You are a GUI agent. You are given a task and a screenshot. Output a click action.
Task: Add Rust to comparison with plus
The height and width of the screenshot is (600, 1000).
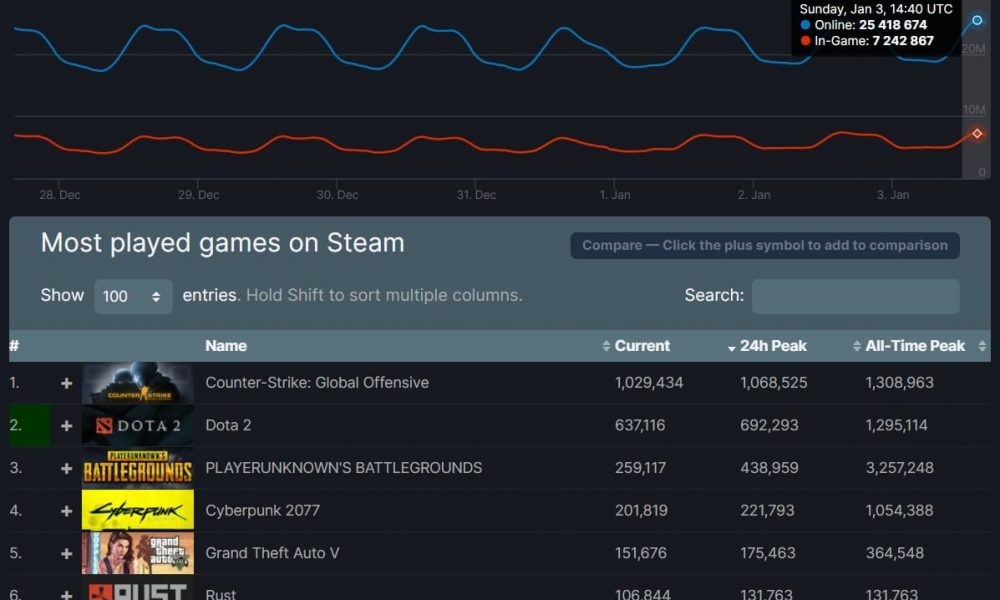66,595
